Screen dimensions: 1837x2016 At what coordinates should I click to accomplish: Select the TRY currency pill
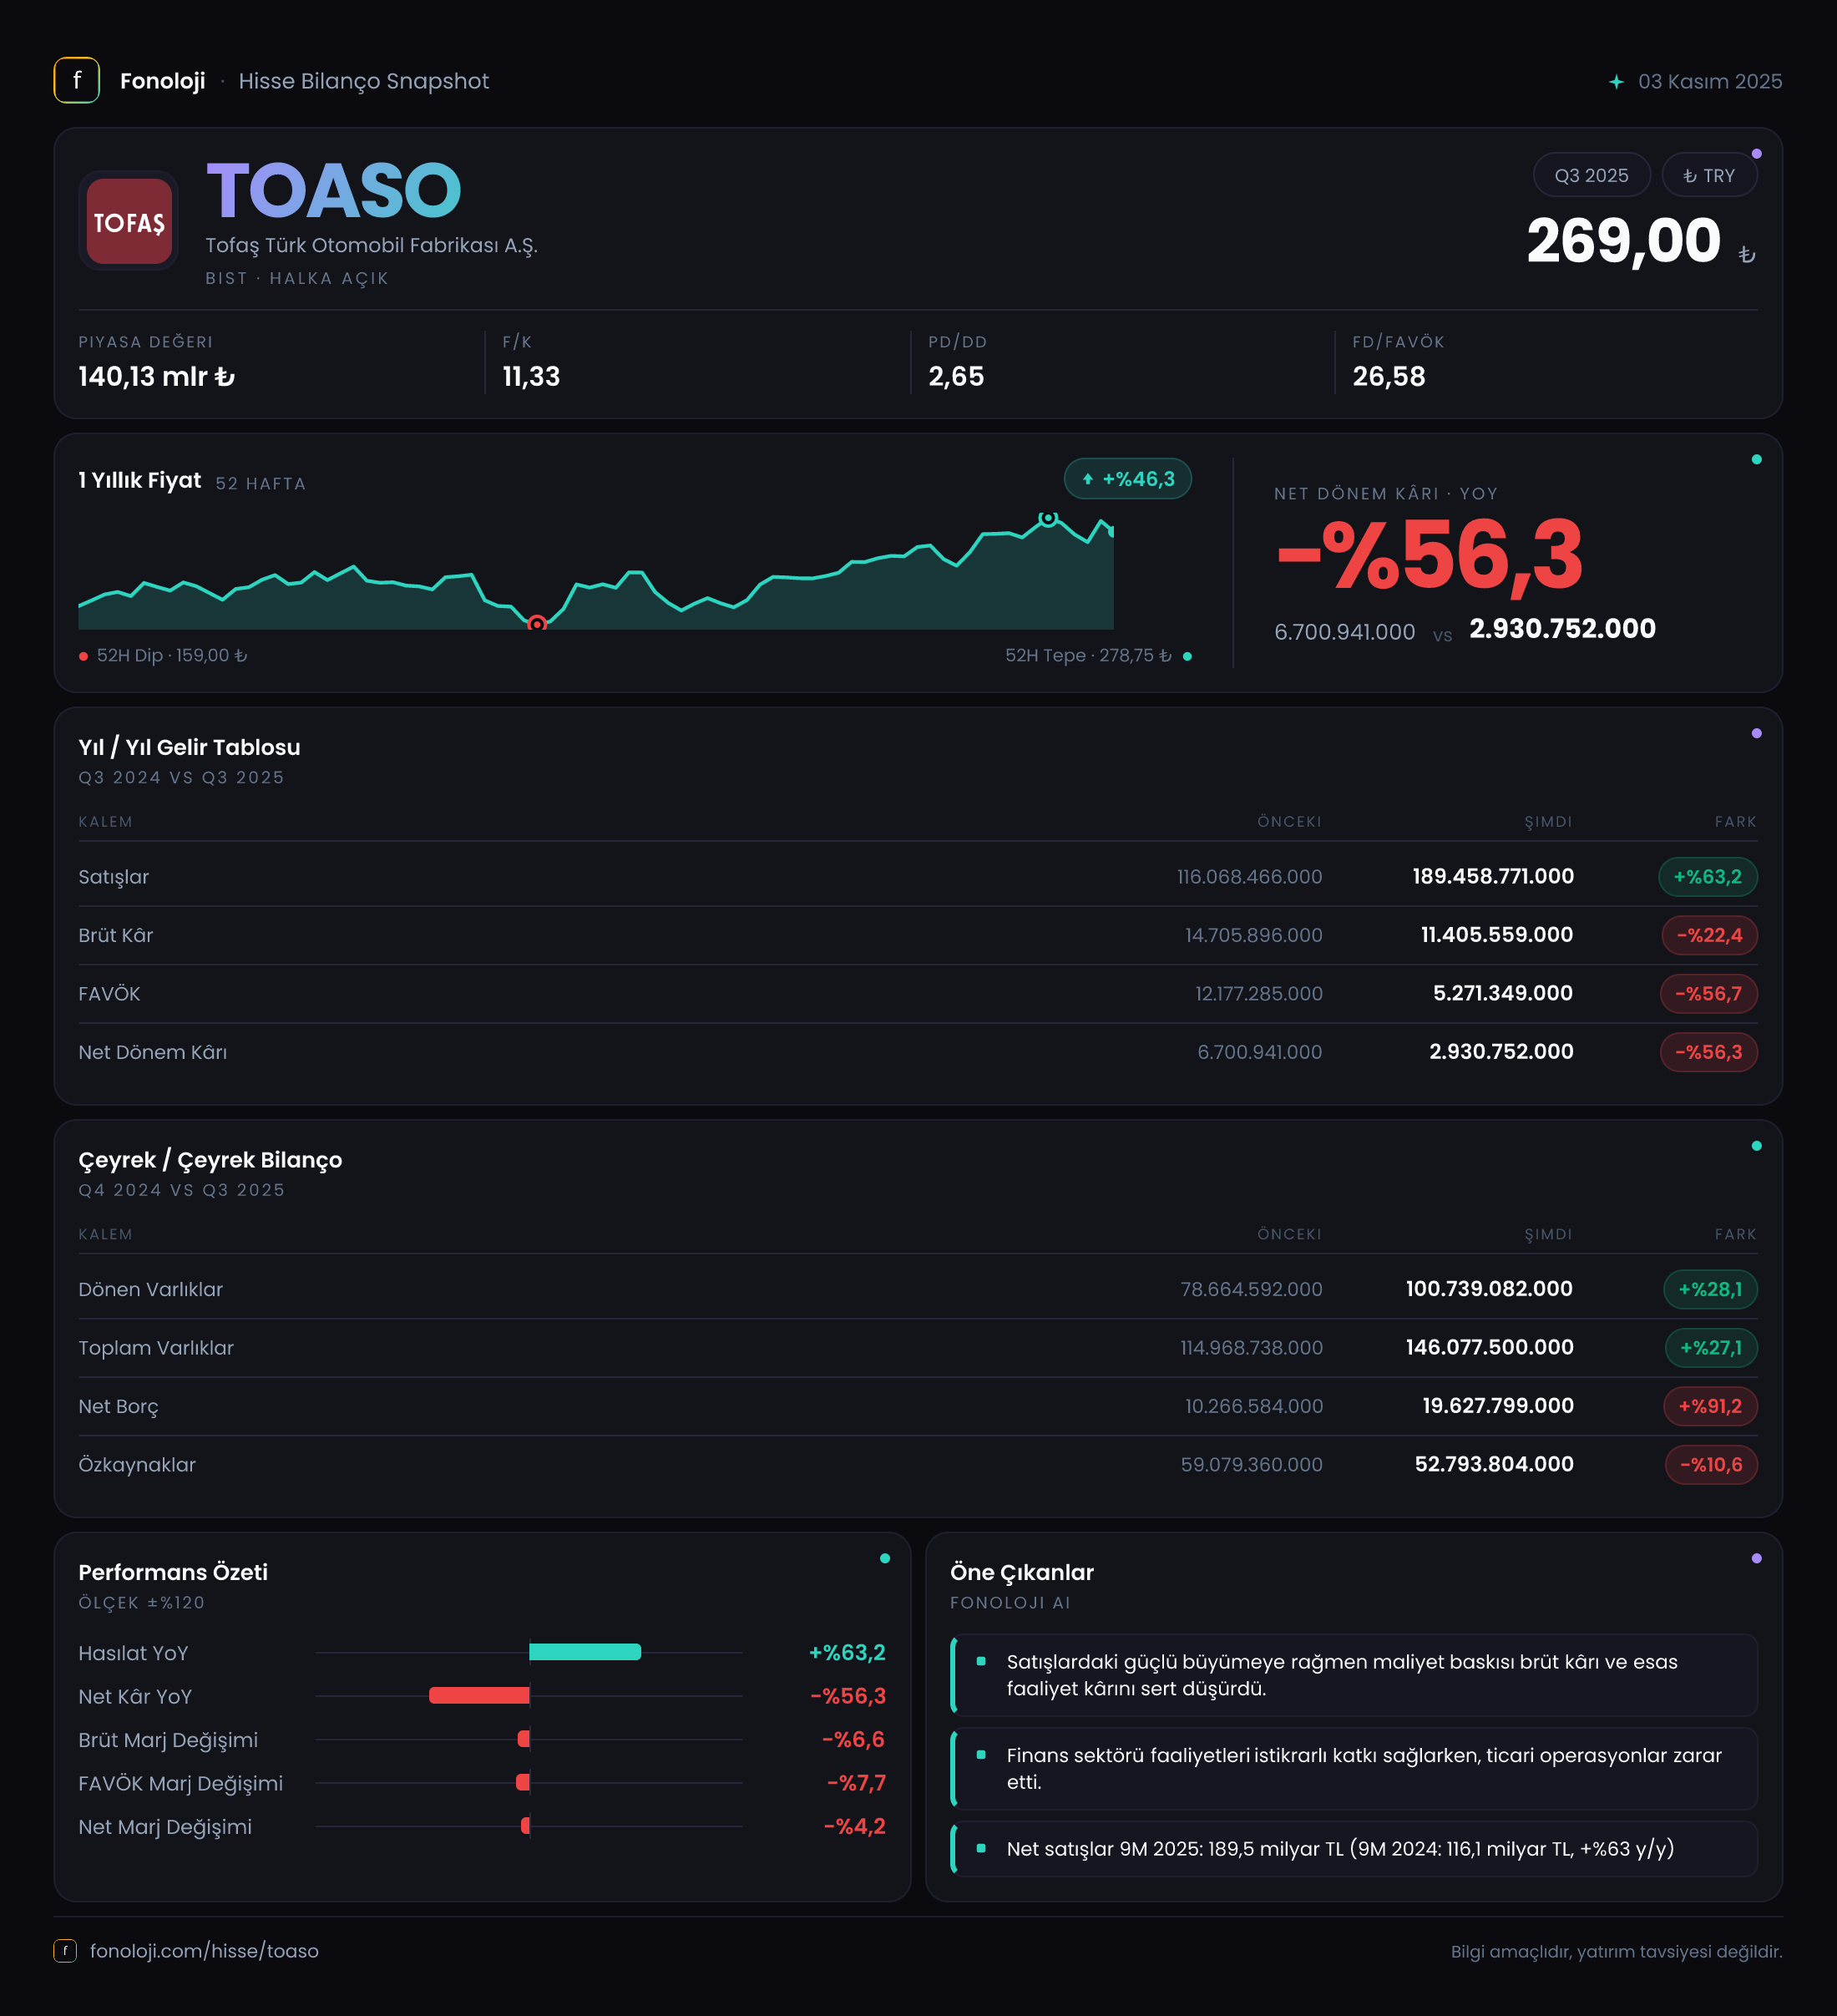[1709, 175]
